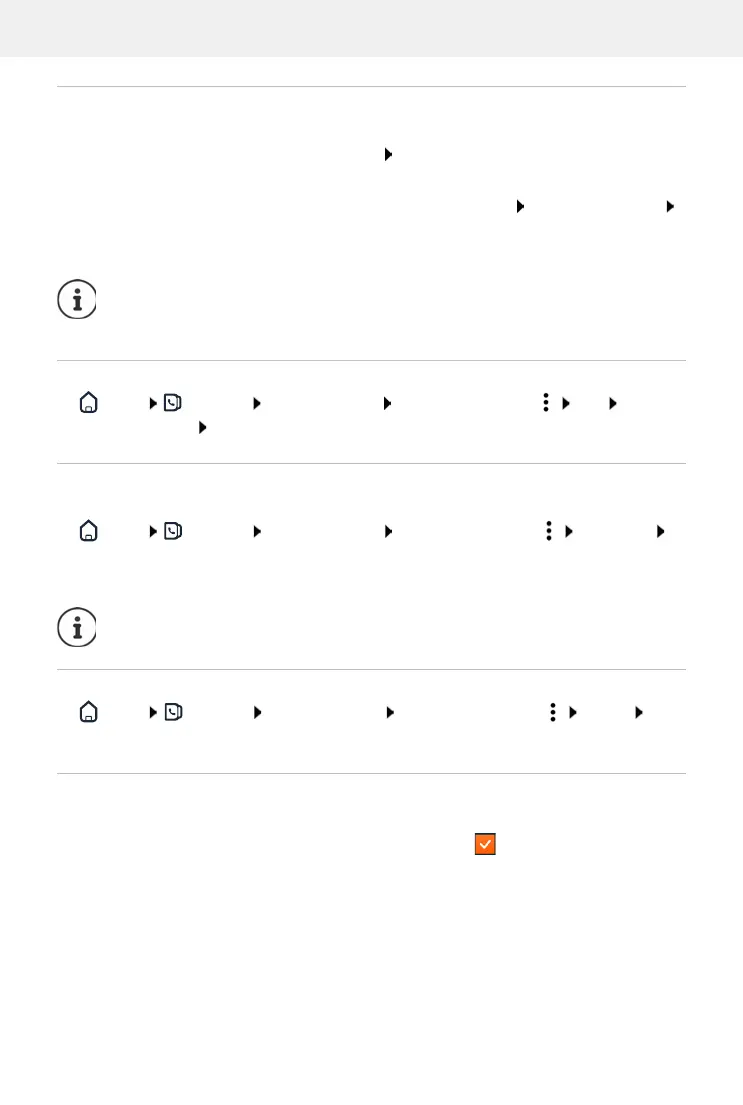
Task: Click the arrow right after the last row's three-dot menu
Action: point(572,712)
